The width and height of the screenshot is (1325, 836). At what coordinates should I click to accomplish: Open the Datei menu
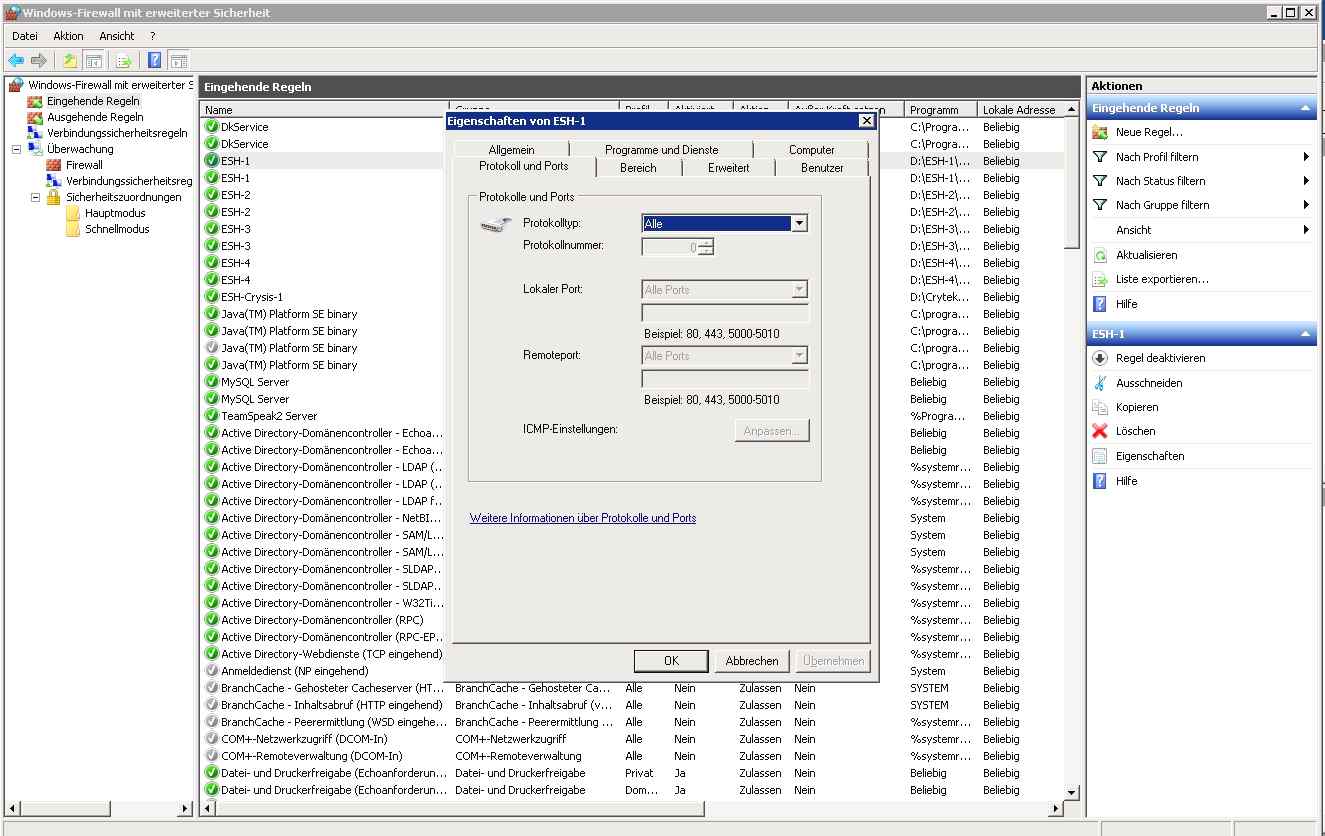24,36
